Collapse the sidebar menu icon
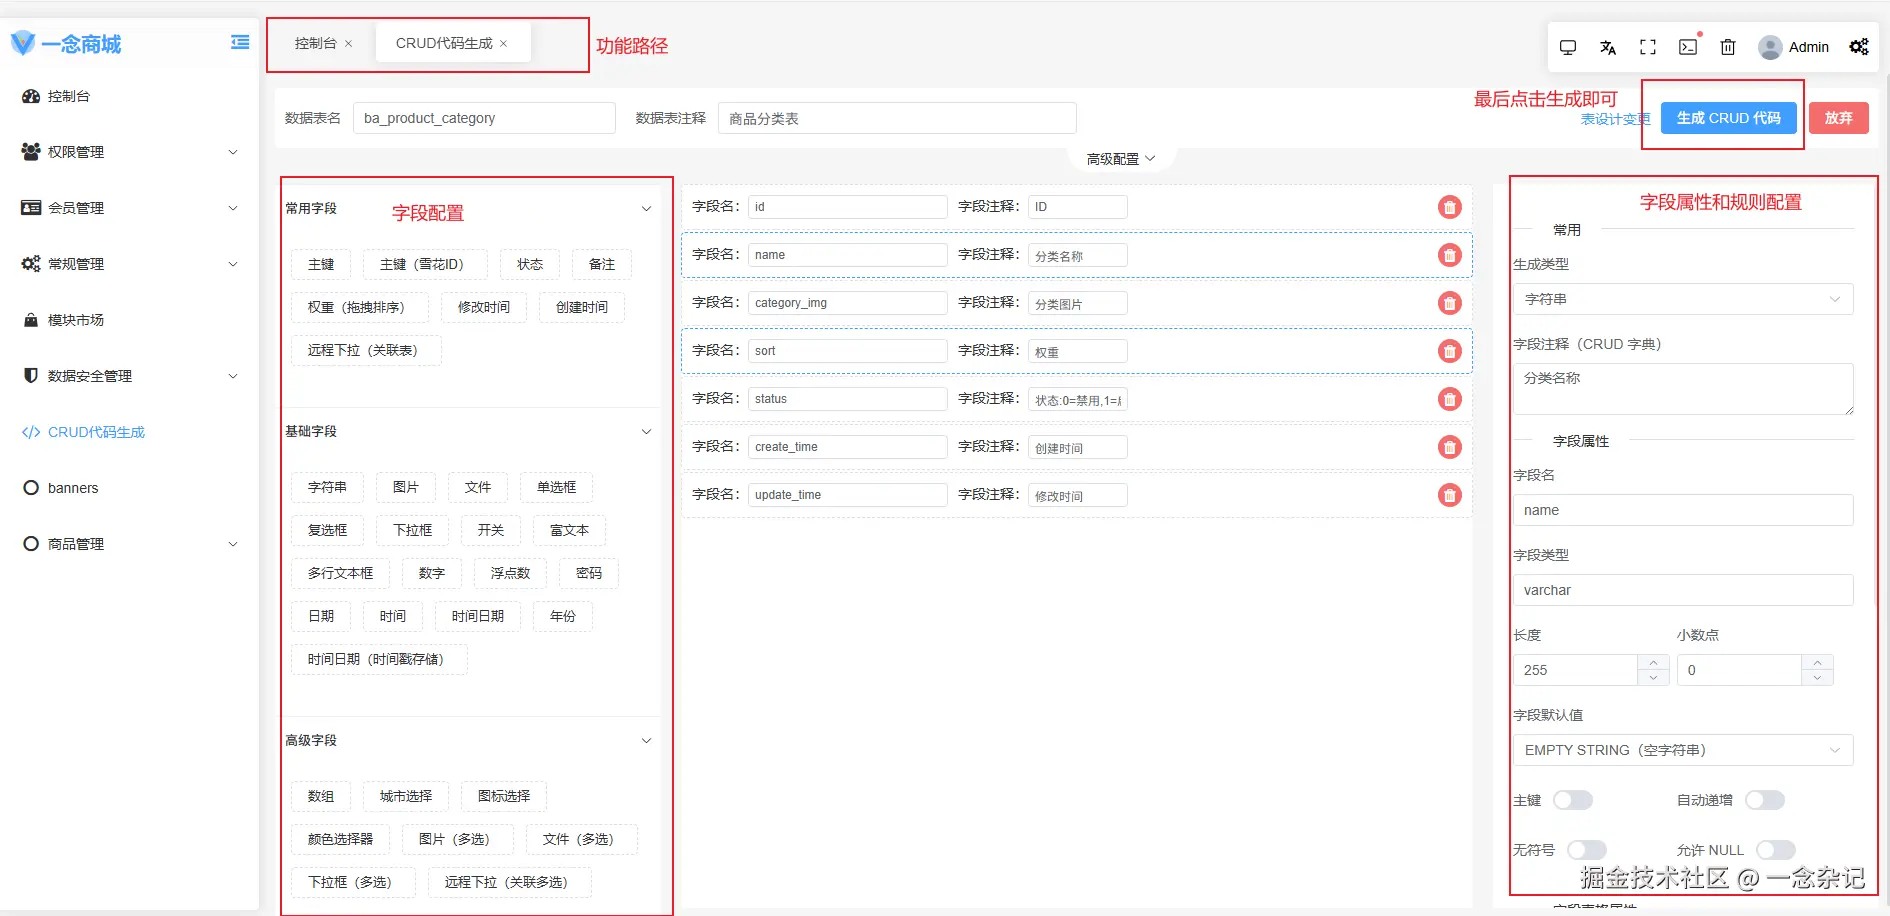The image size is (1890, 916). coord(240,42)
